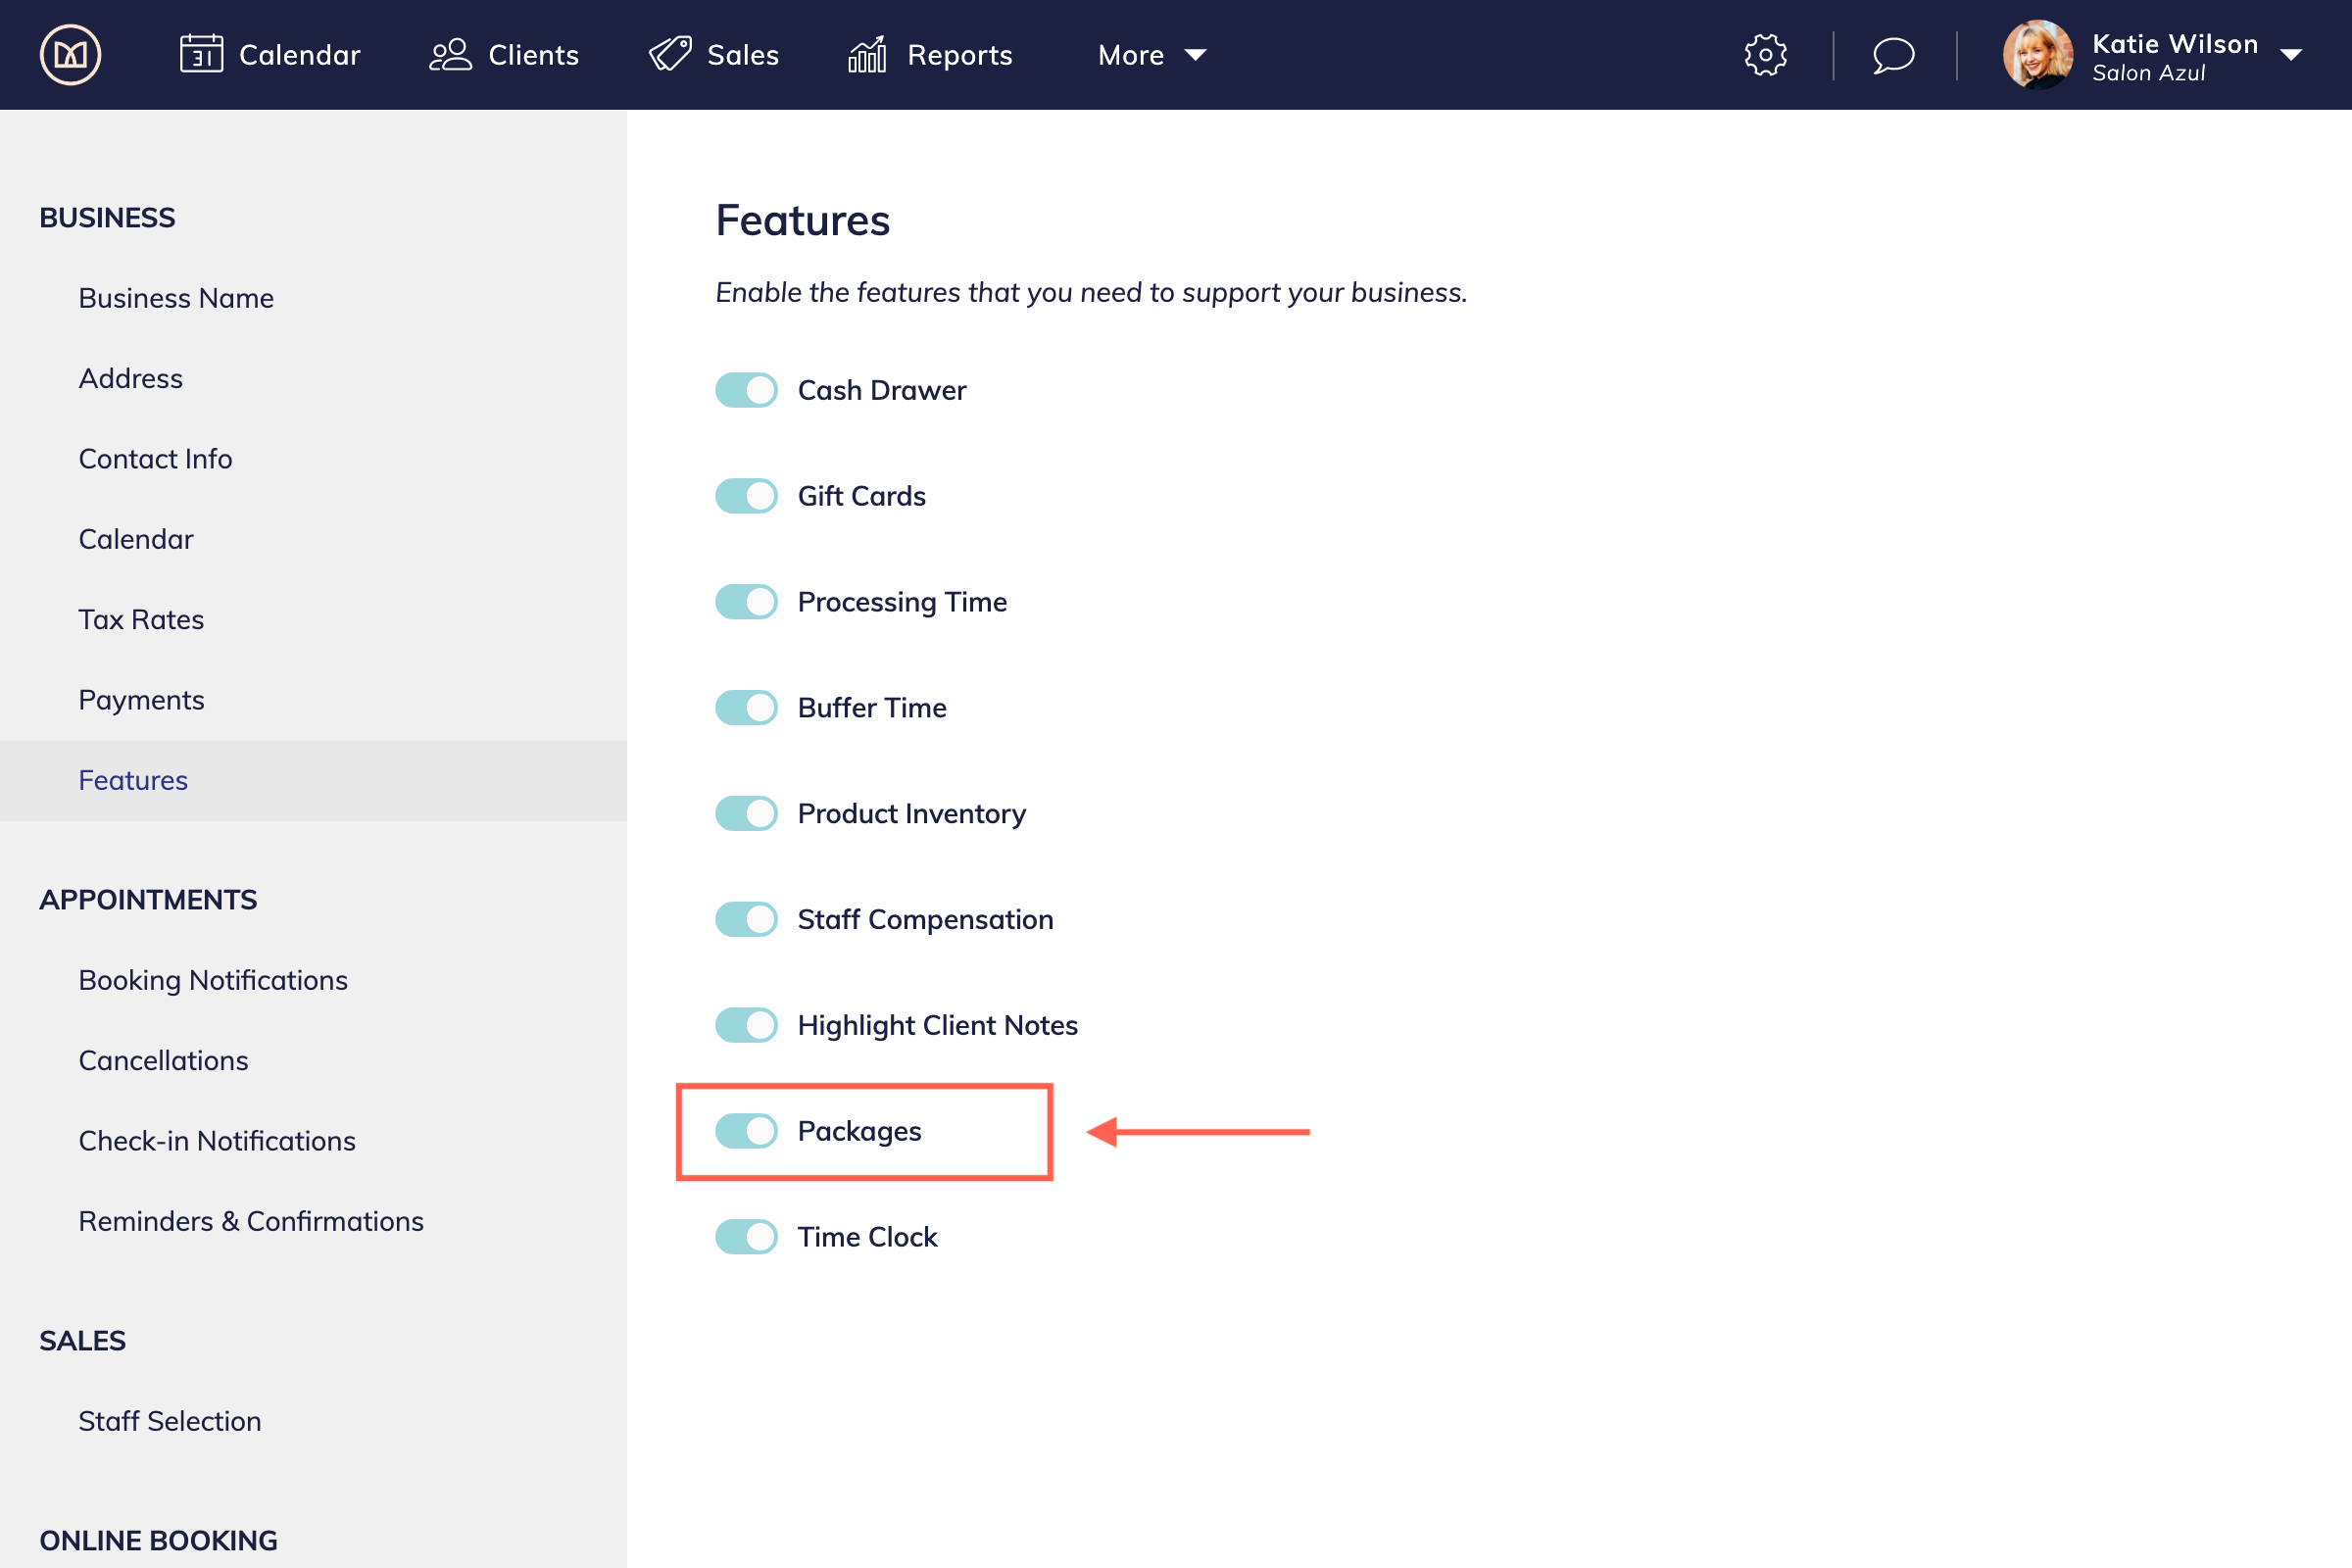Open the Reports chart icon
2352x1568 pixels.
click(867, 55)
